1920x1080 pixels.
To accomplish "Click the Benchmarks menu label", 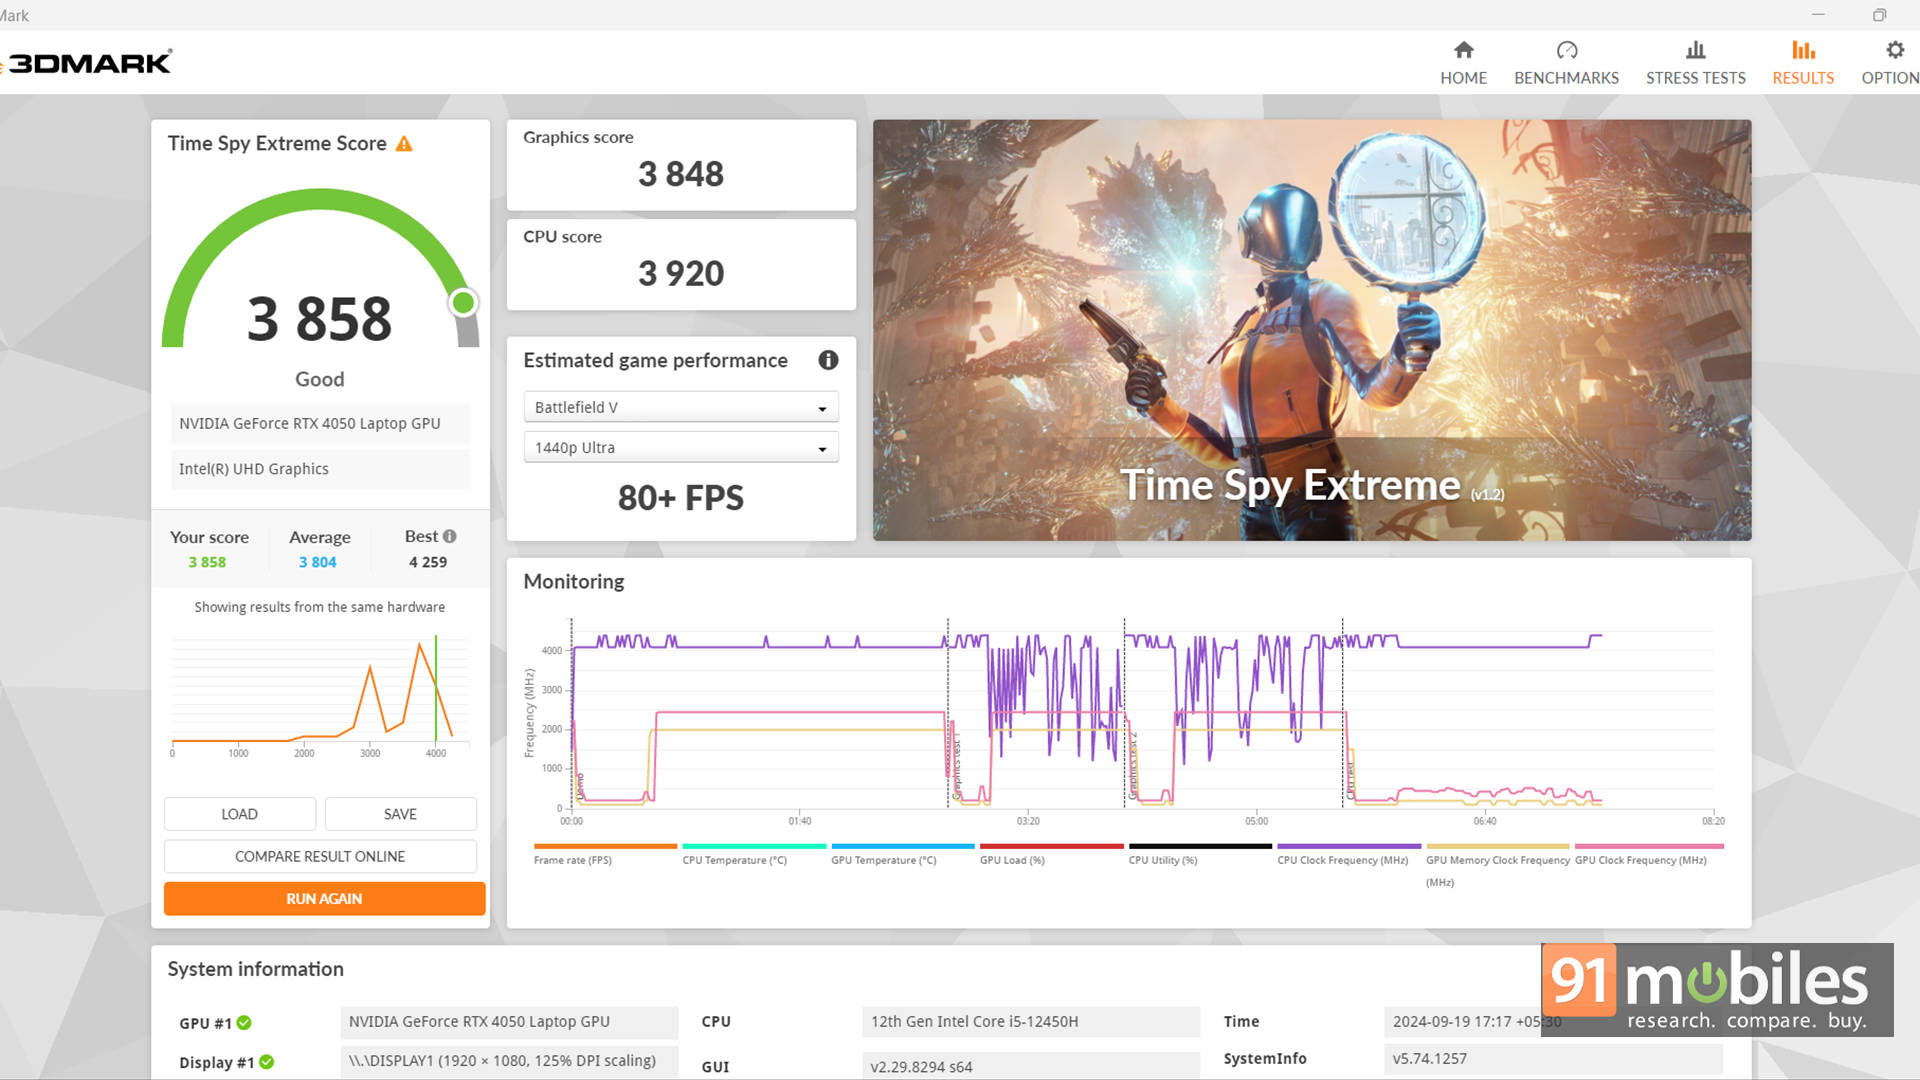I will click(1566, 78).
